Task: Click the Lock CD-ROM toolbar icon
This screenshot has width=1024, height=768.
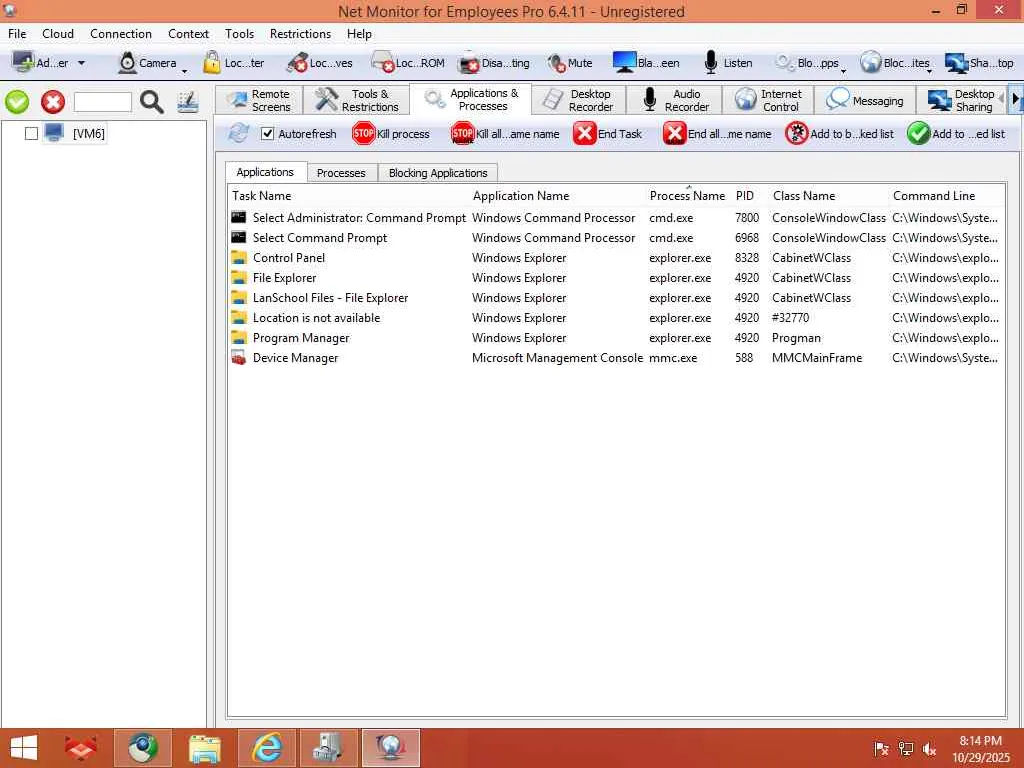Action: [x=383, y=63]
